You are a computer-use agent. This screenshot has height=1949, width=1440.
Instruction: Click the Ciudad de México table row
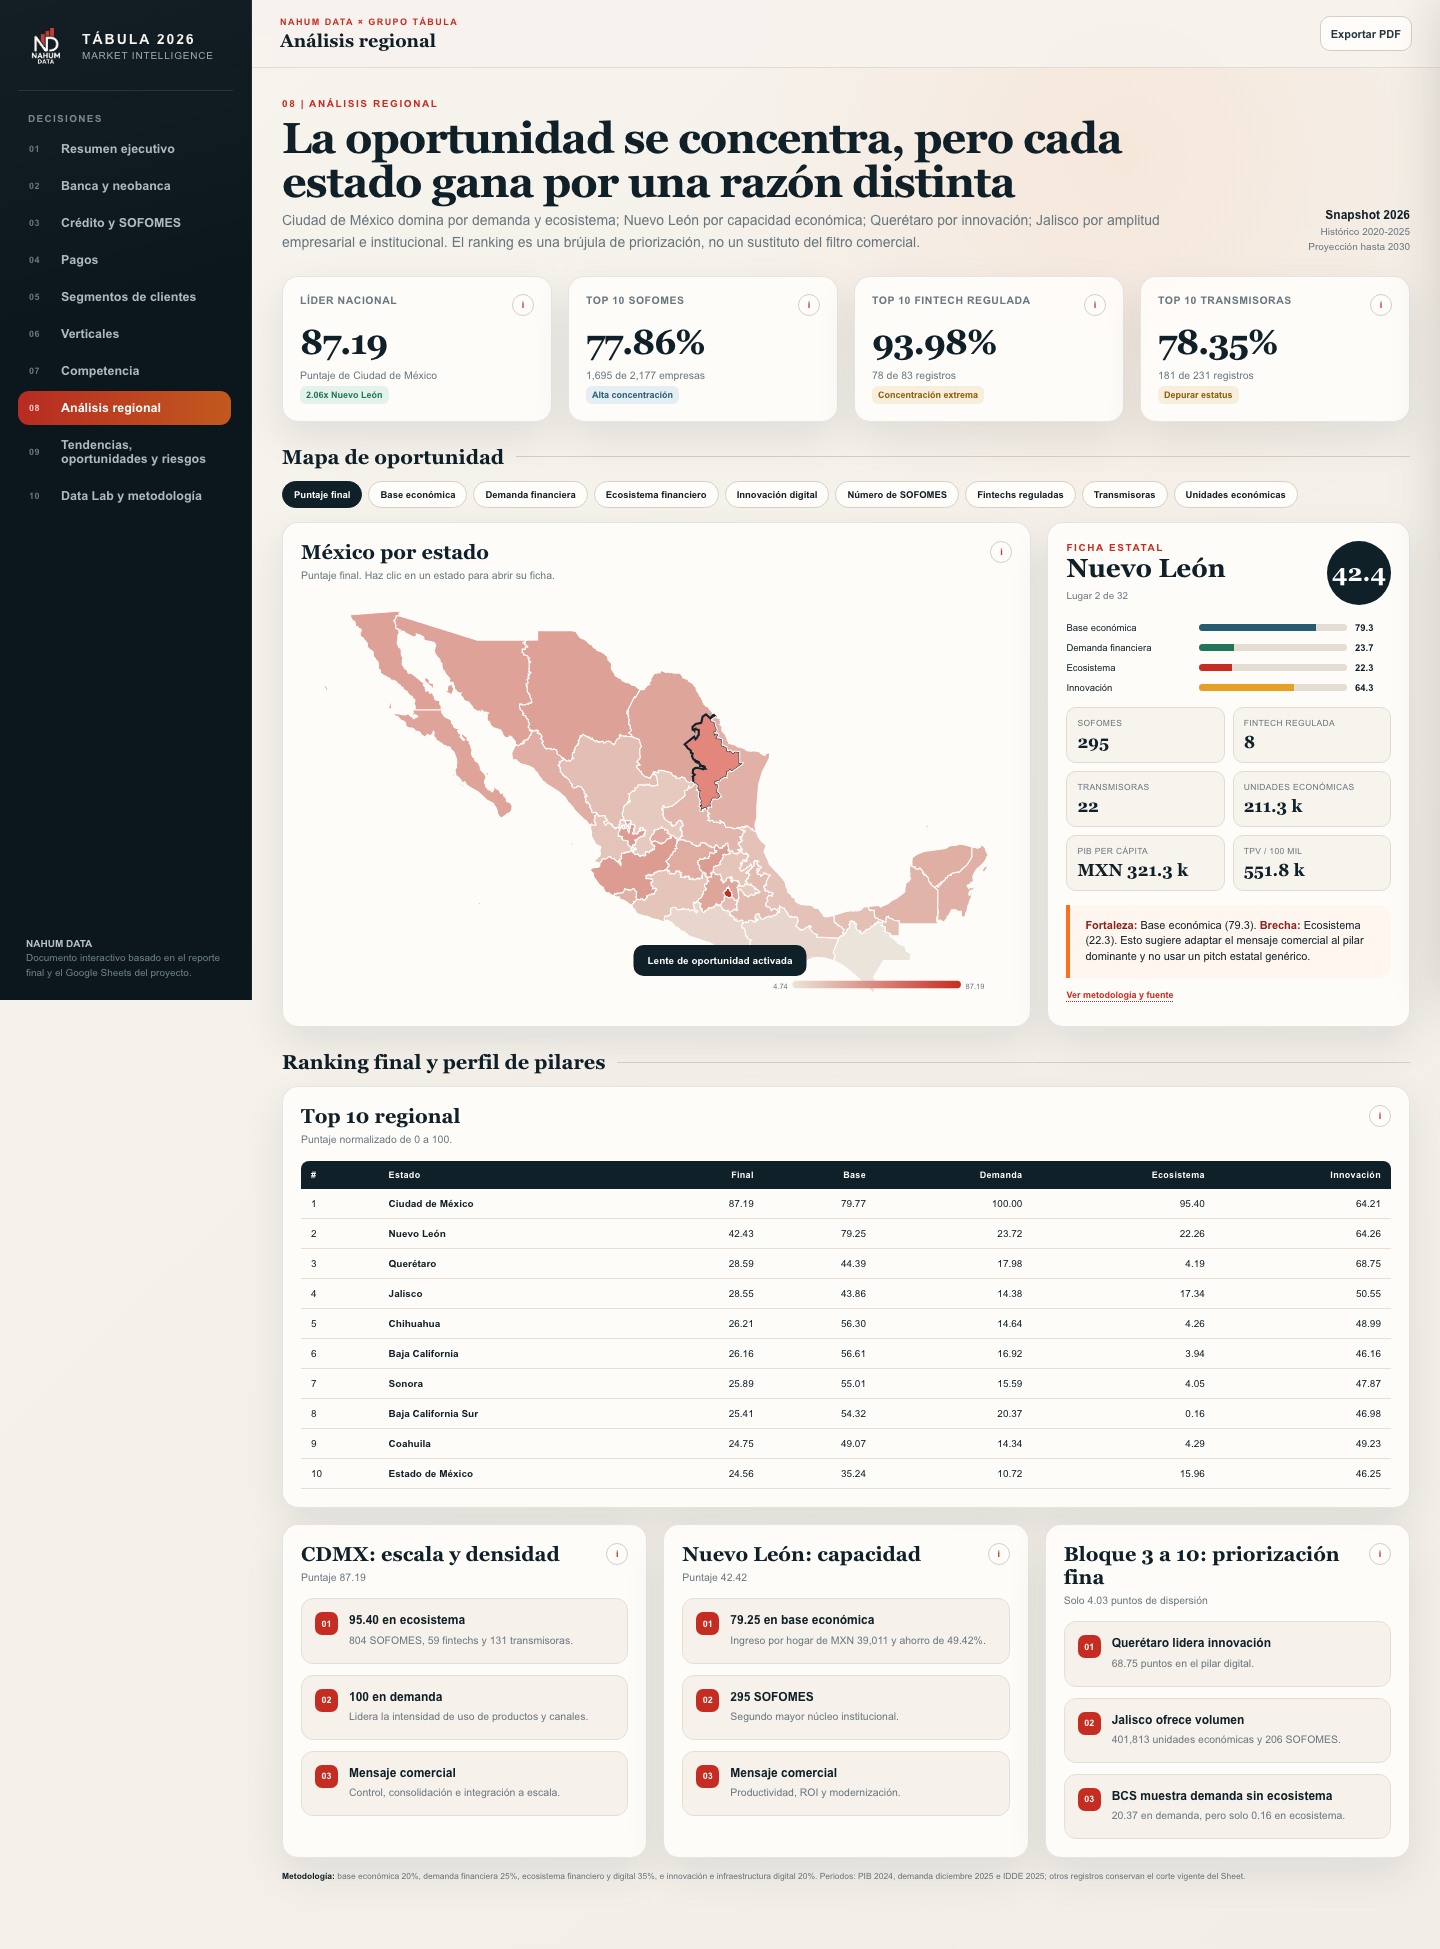(x=846, y=1204)
